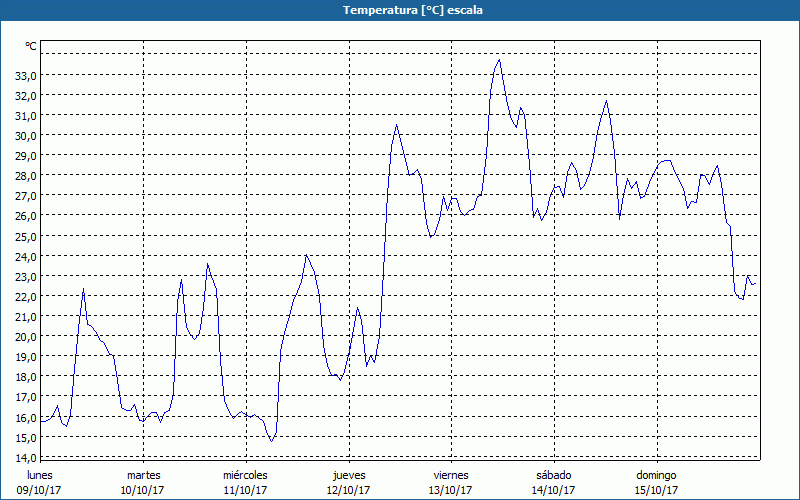
Task: Click the 24,0 axis value
Action: point(25,256)
